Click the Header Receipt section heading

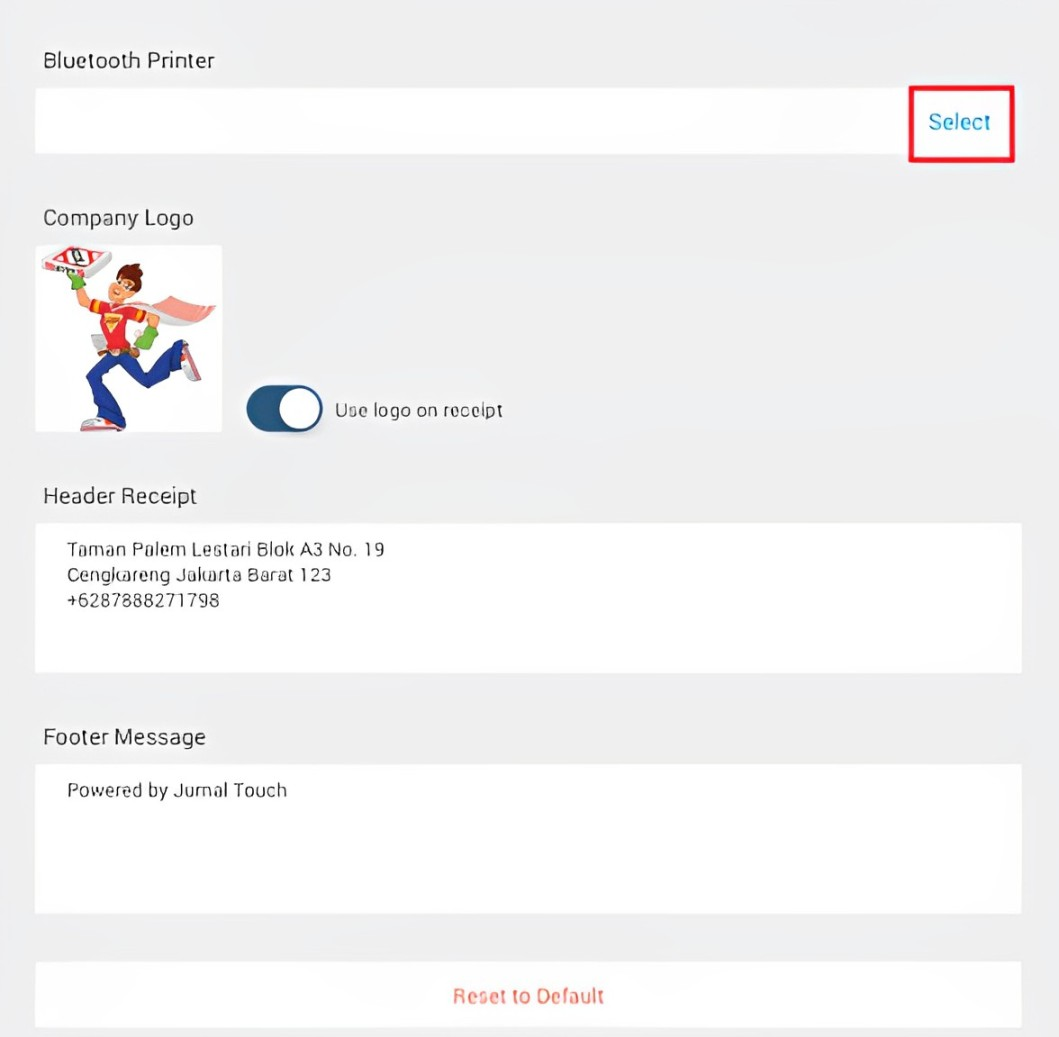pos(120,496)
